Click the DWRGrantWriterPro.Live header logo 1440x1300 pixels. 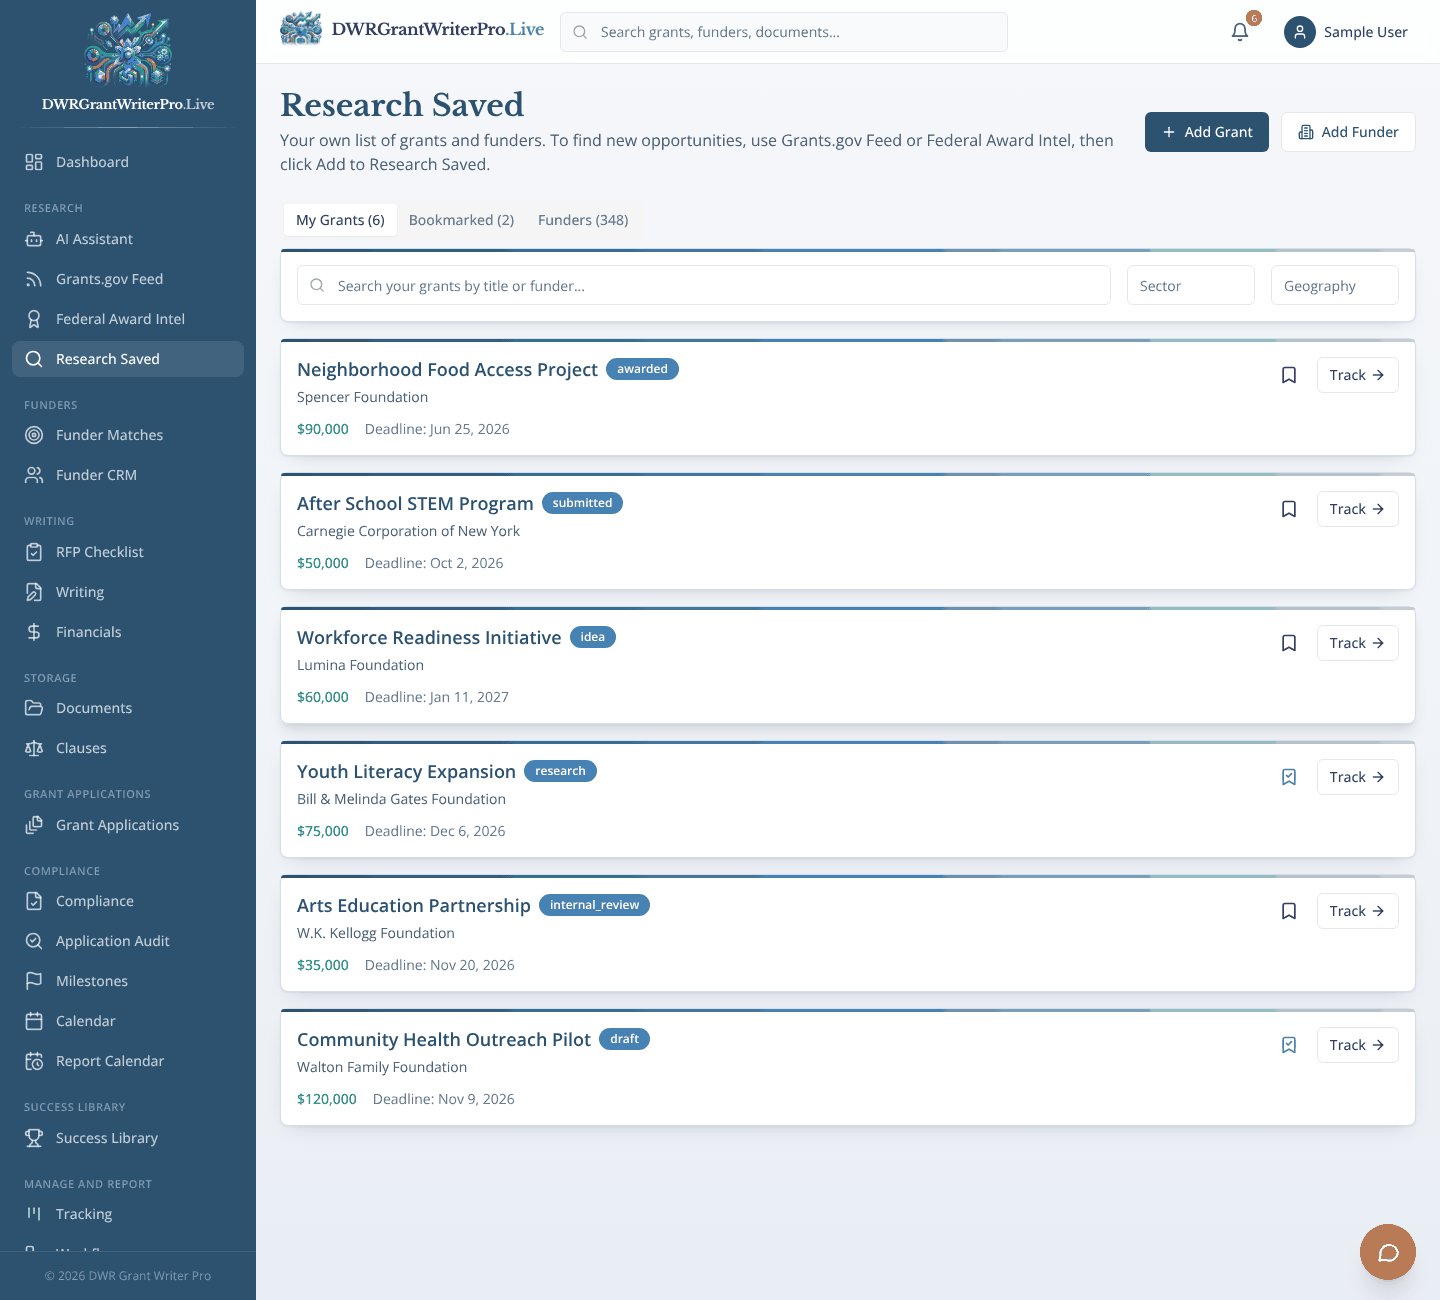412,29
